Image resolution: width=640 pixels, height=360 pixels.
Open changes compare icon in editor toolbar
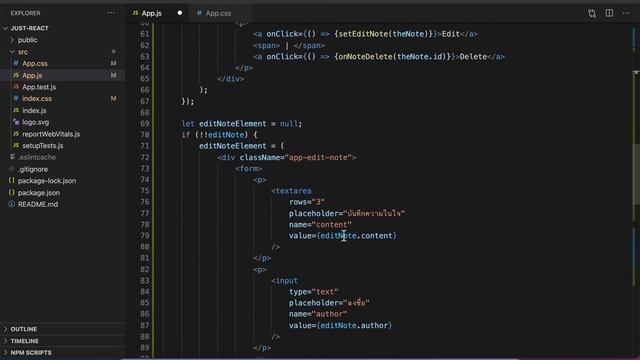point(592,13)
